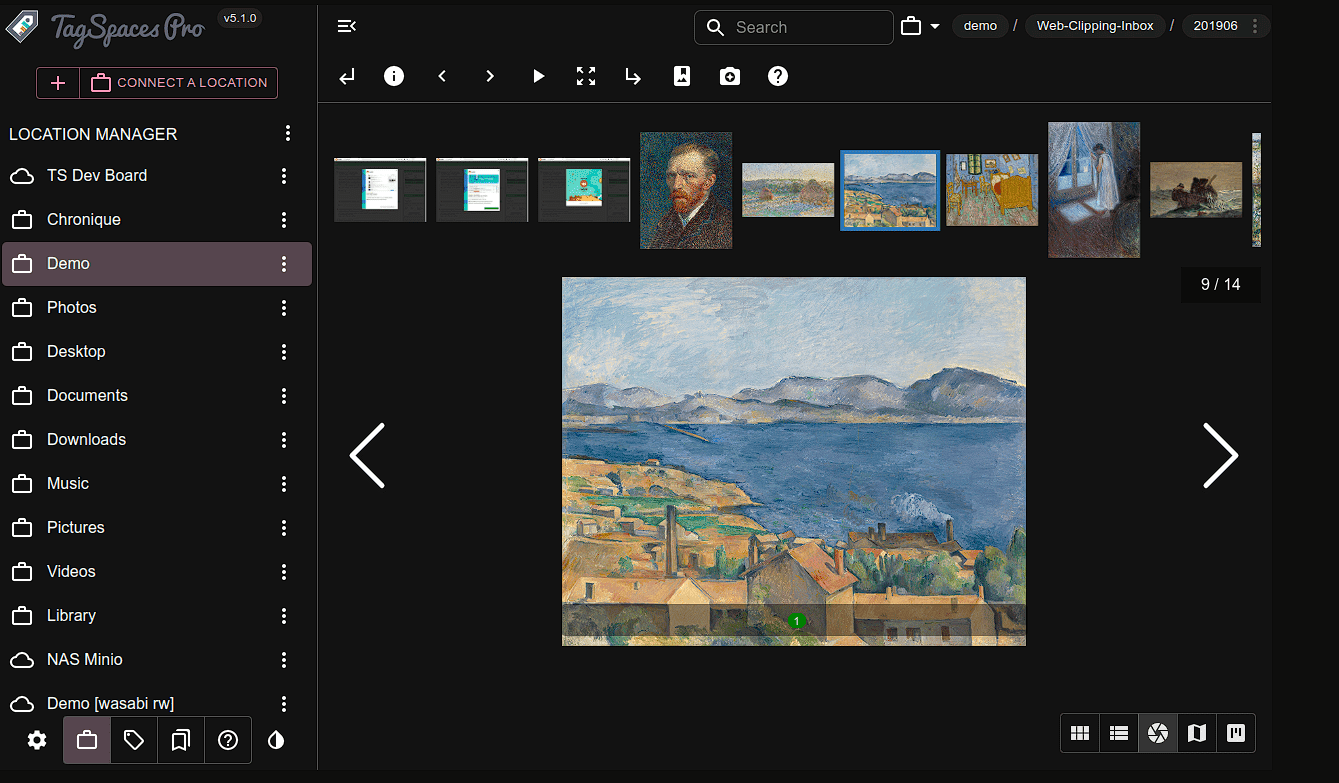
Task: Click the green tag count badge
Action: 797,621
